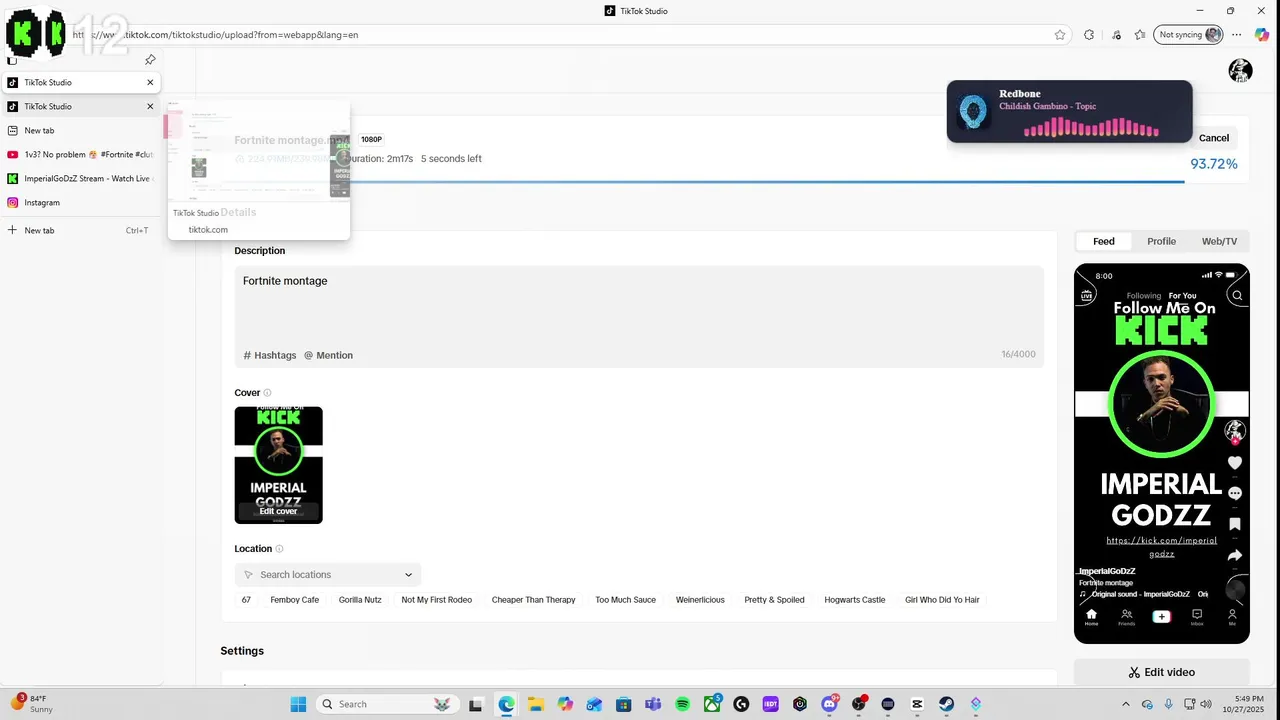Show hidden system tray icons chevron
Screen dimensions: 1280x720
pyautogui.click(x=1126, y=704)
